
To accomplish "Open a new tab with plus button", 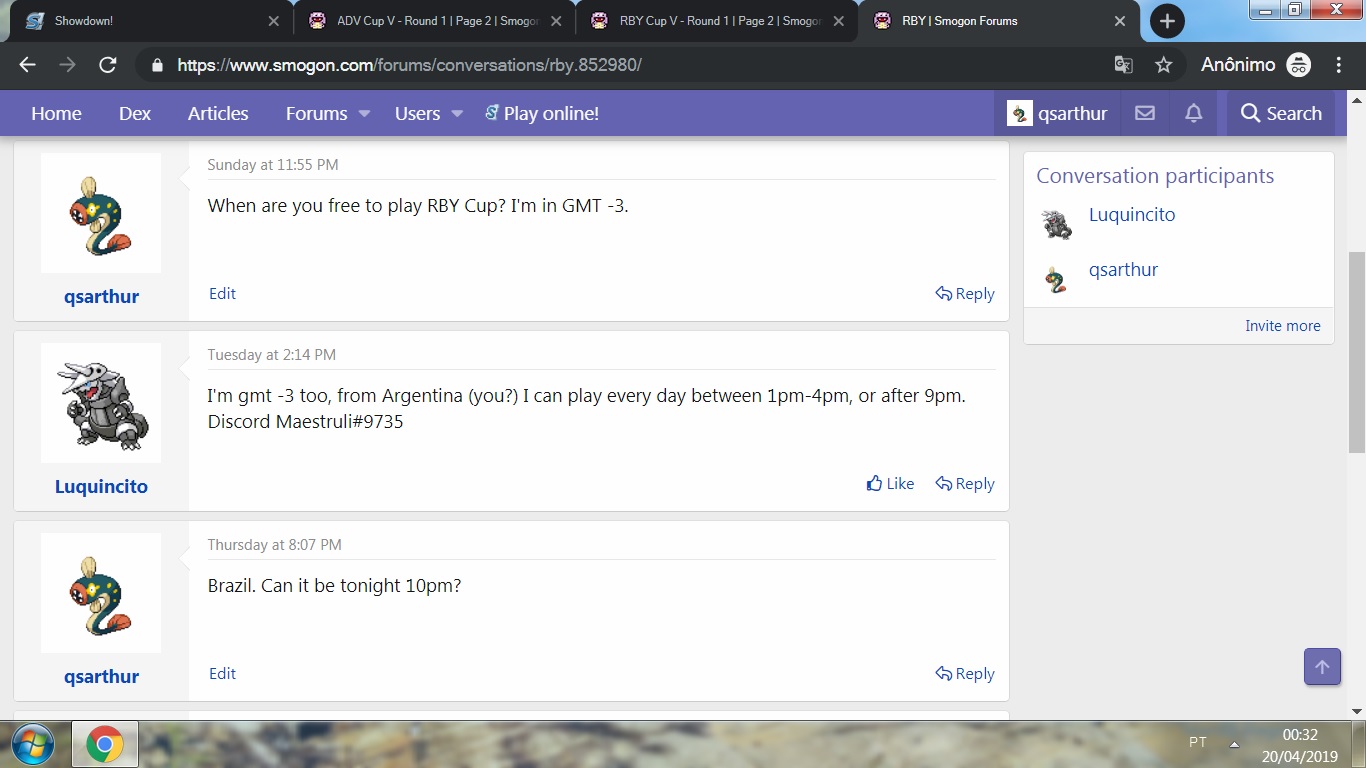I will 1167,21.
